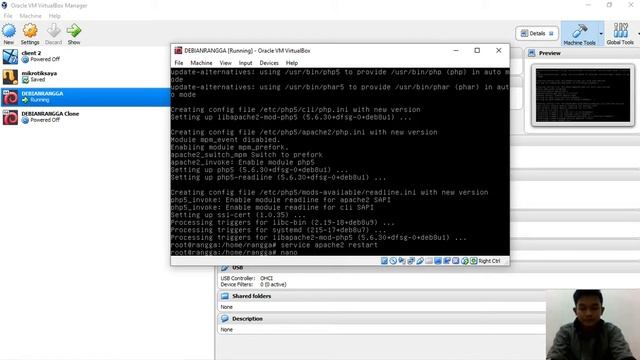Collapse the Shared folders section header
This screenshot has width=640, height=360.
tap(382, 296)
